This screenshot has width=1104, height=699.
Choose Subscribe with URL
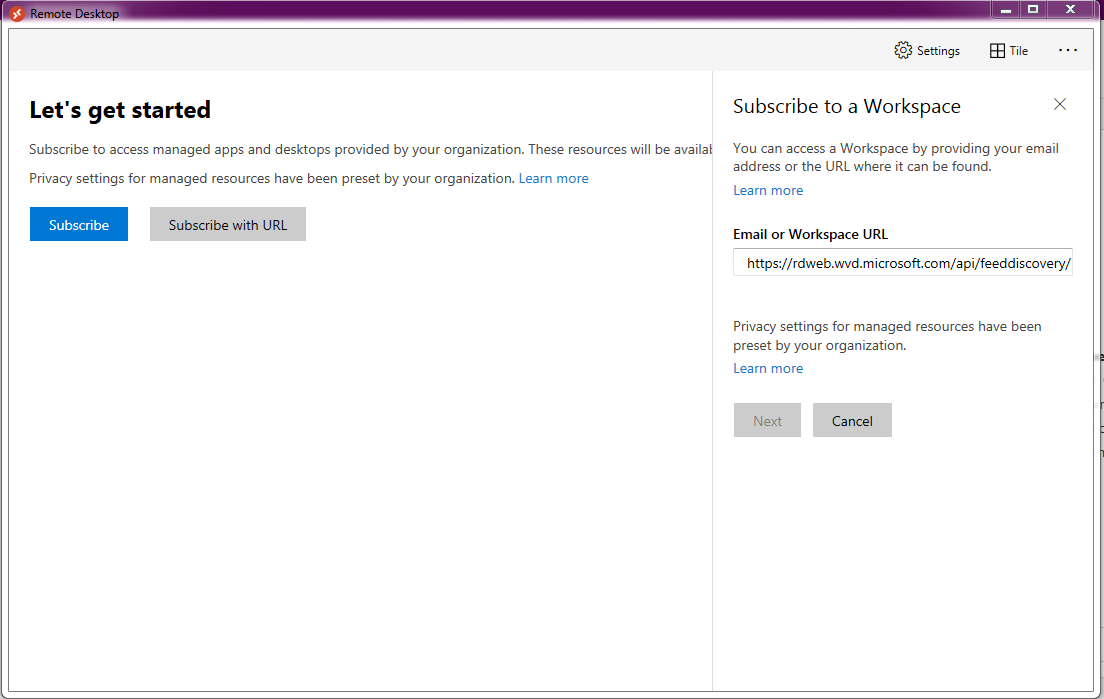coord(227,224)
